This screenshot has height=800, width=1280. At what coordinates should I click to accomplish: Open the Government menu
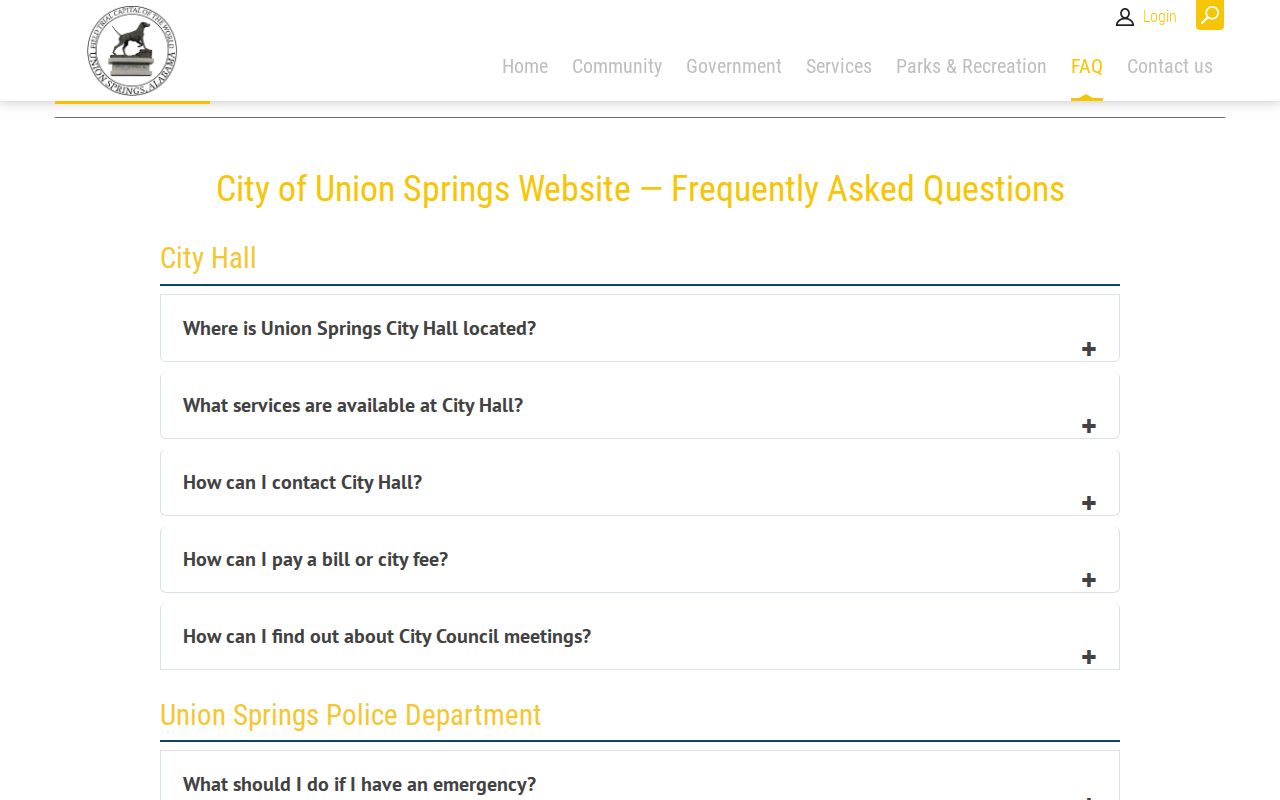click(x=734, y=66)
